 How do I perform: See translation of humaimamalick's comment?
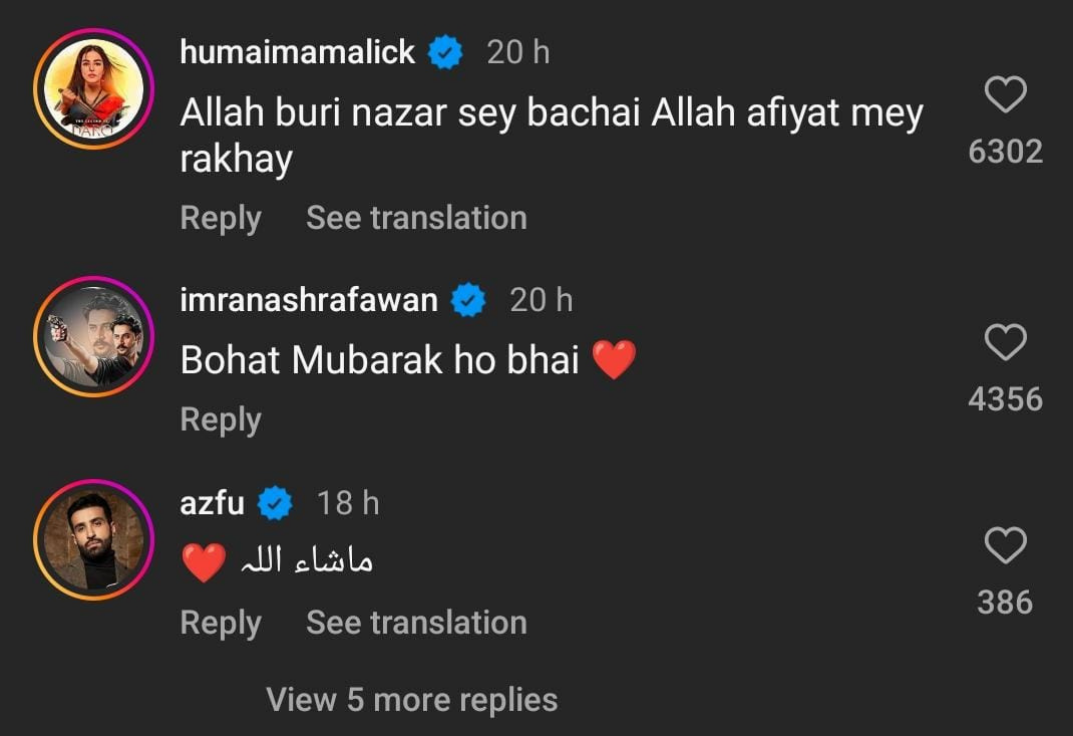pos(416,218)
